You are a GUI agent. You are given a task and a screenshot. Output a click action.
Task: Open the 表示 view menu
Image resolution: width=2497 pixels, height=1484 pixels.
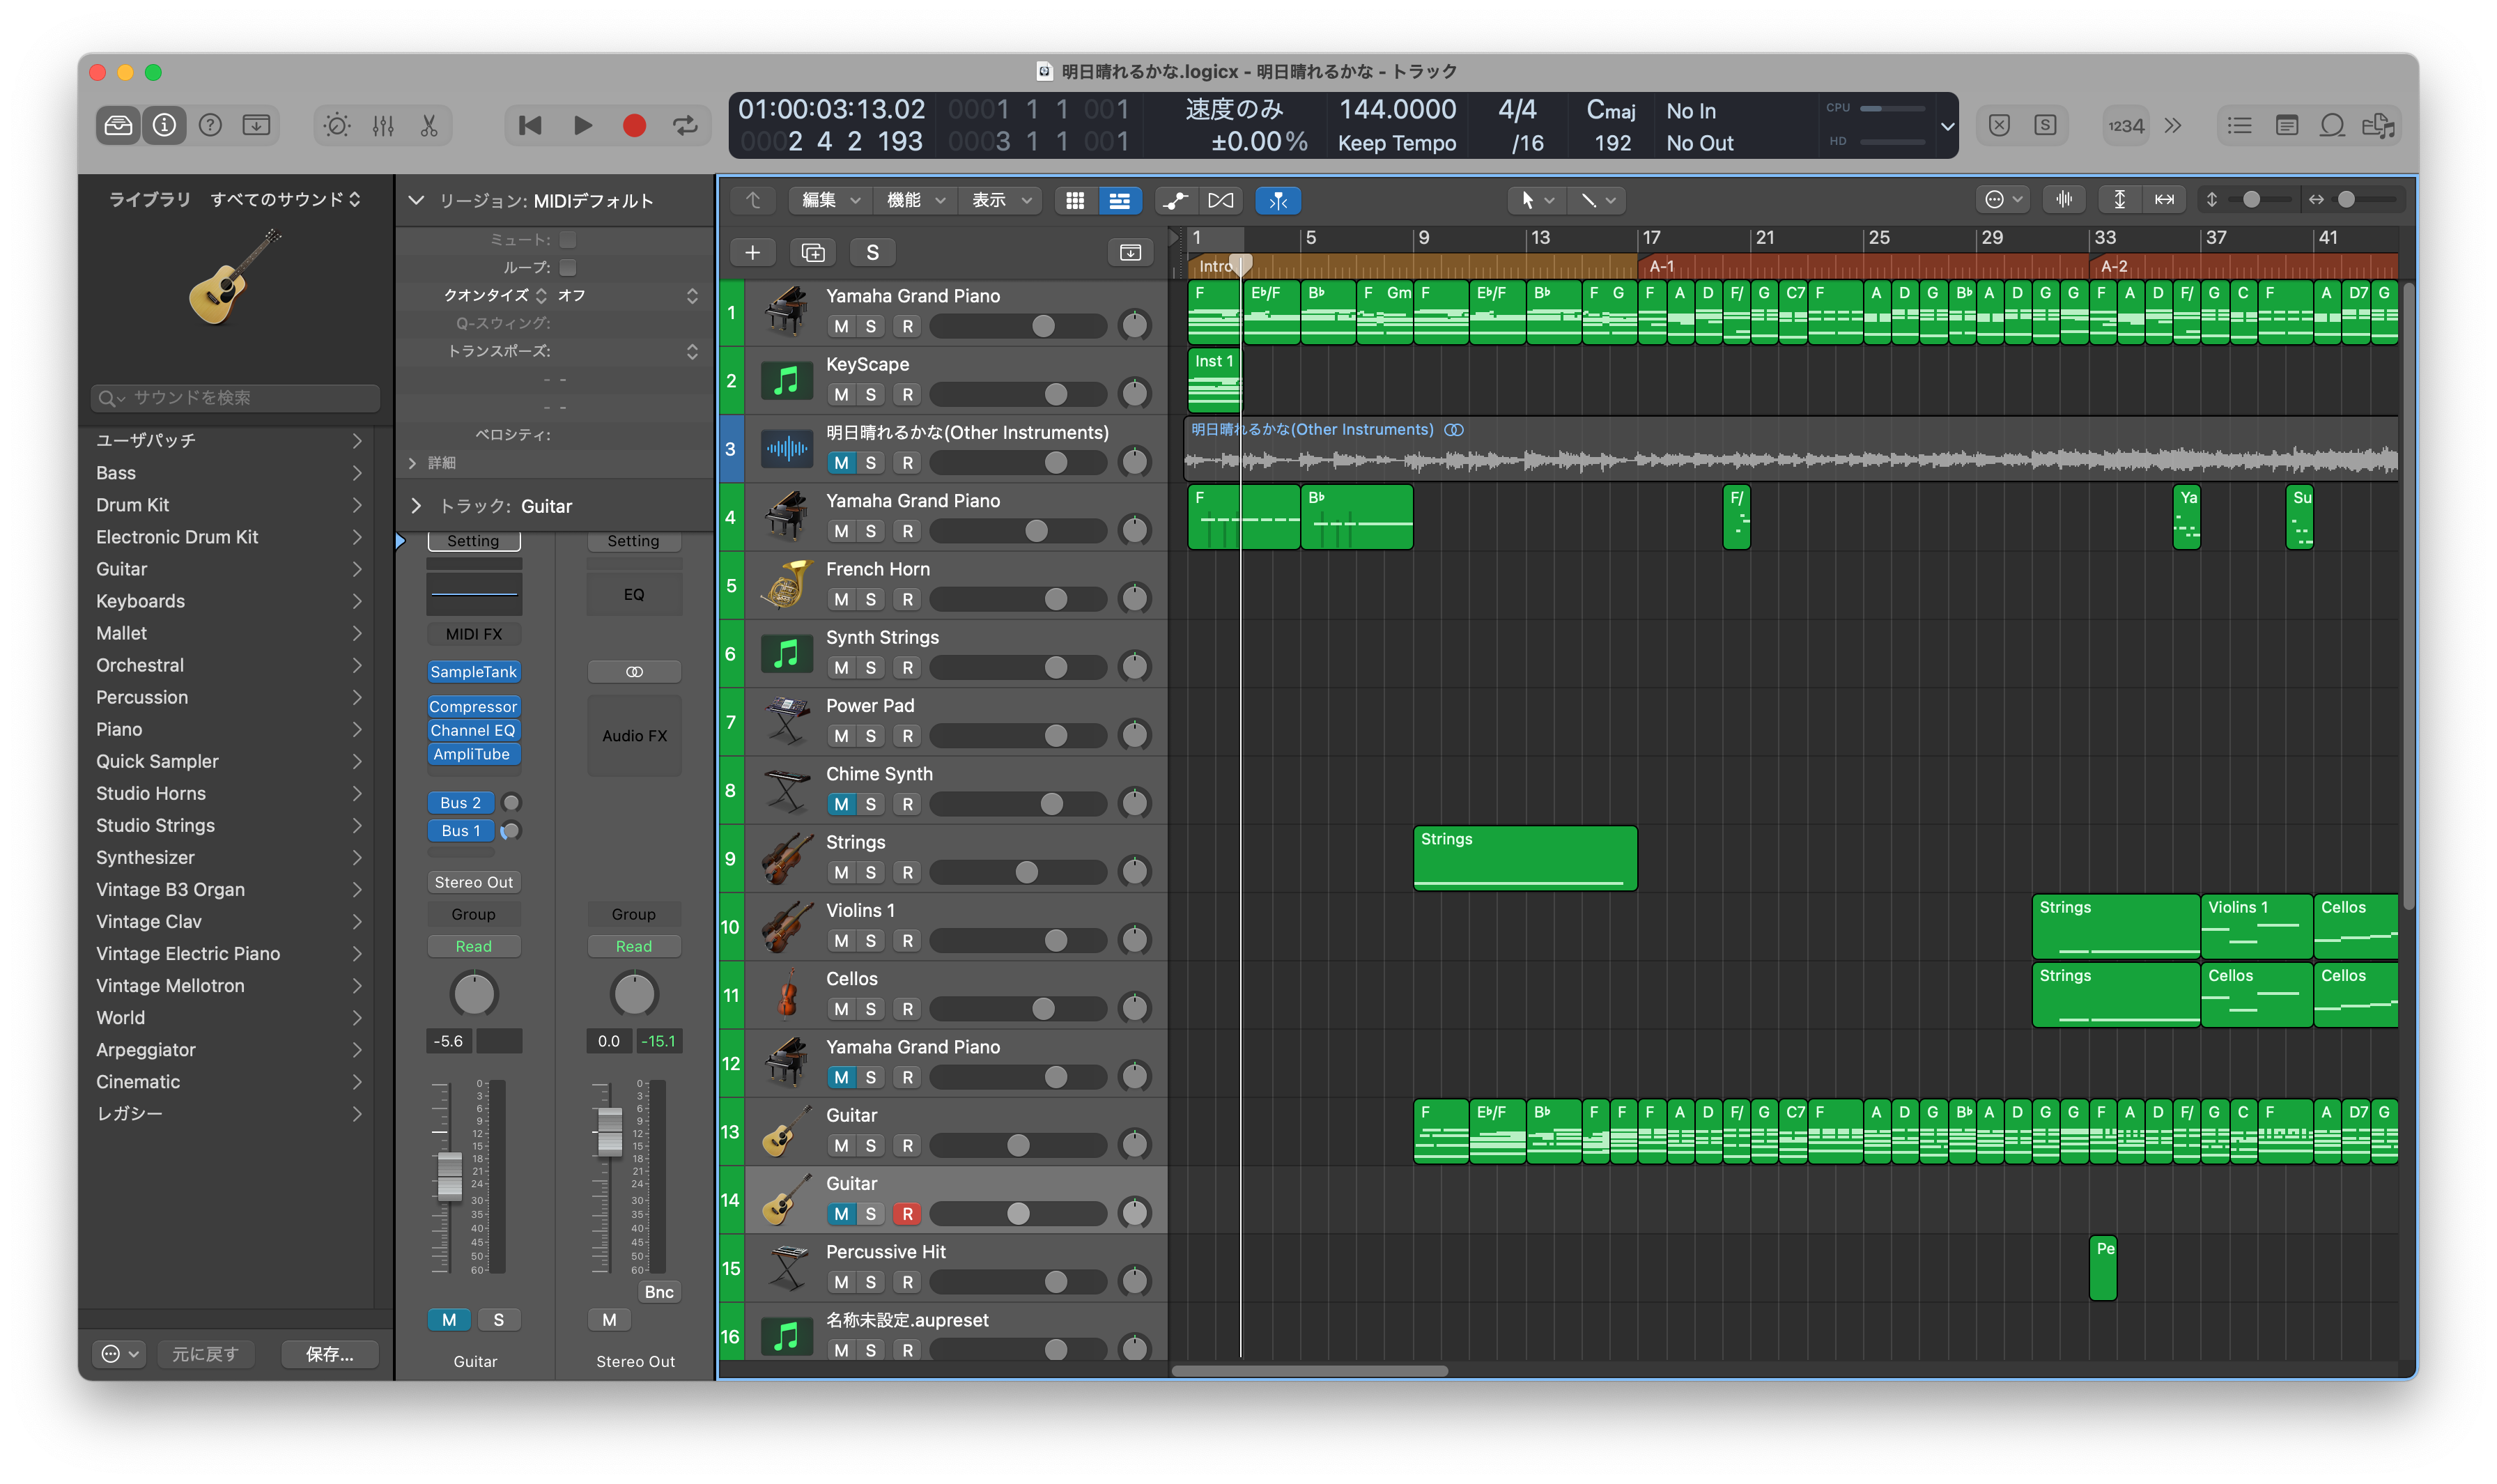click(x=999, y=200)
